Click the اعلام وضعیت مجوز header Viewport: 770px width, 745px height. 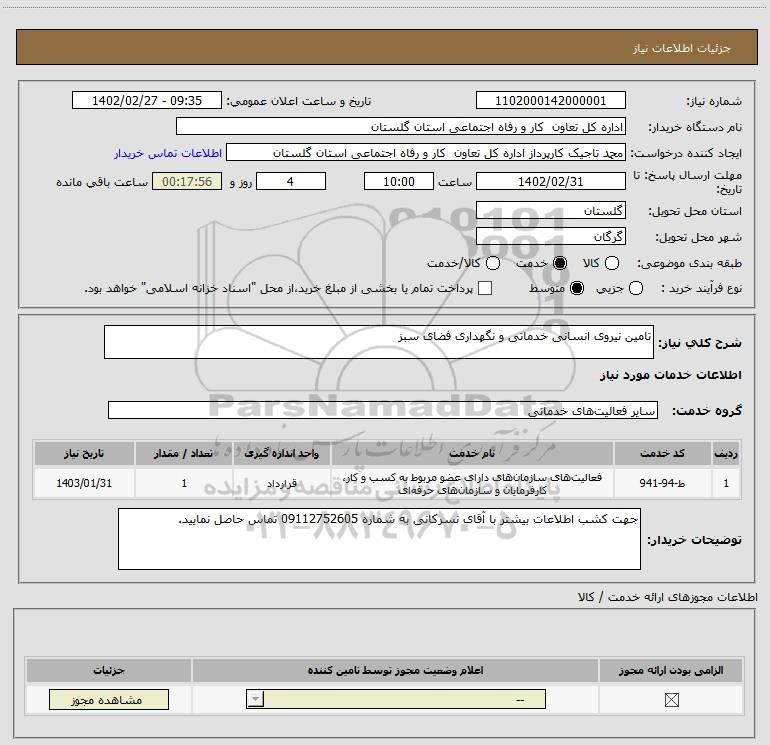coord(395,670)
